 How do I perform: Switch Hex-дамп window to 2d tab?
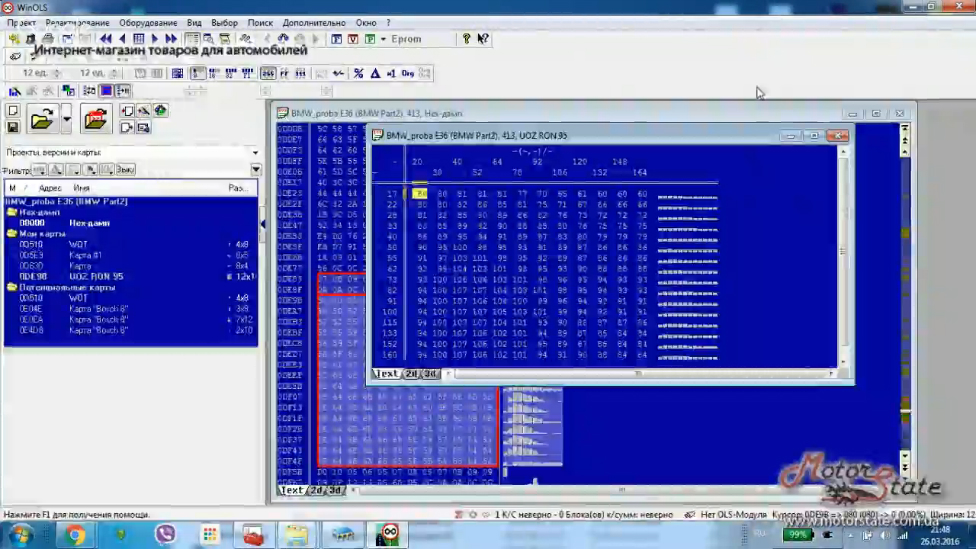click(x=317, y=490)
